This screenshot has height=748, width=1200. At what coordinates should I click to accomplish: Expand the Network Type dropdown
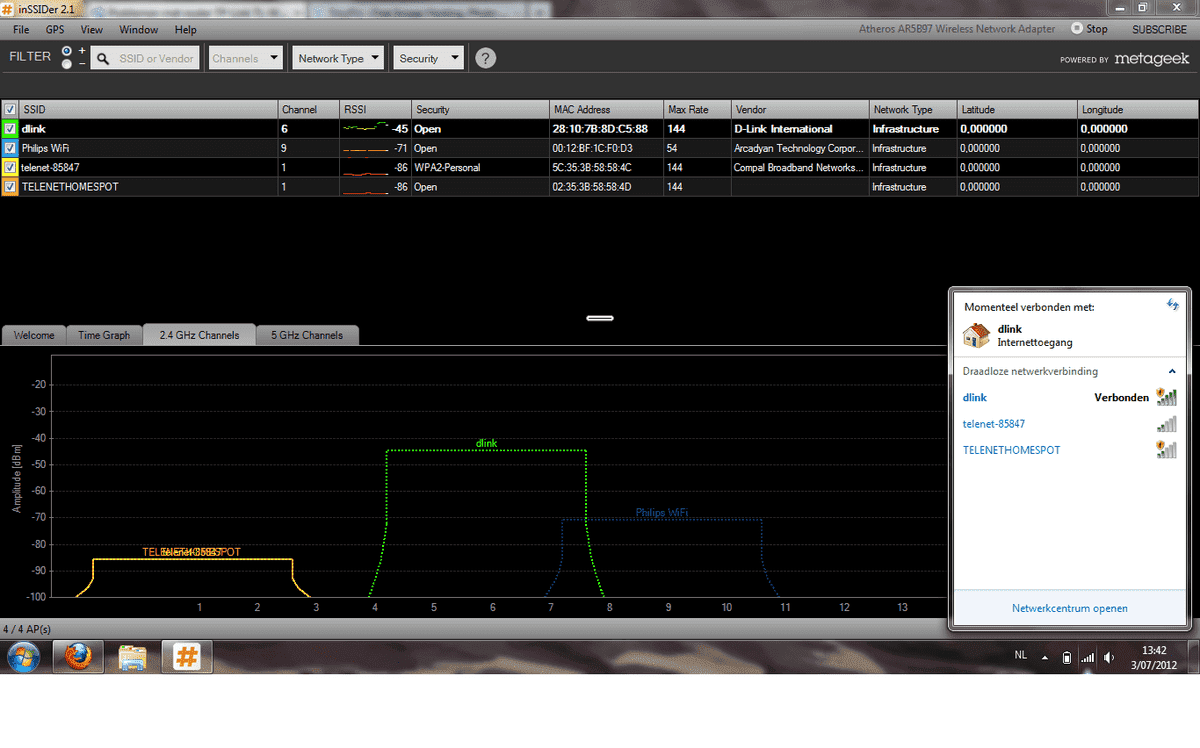339,58
